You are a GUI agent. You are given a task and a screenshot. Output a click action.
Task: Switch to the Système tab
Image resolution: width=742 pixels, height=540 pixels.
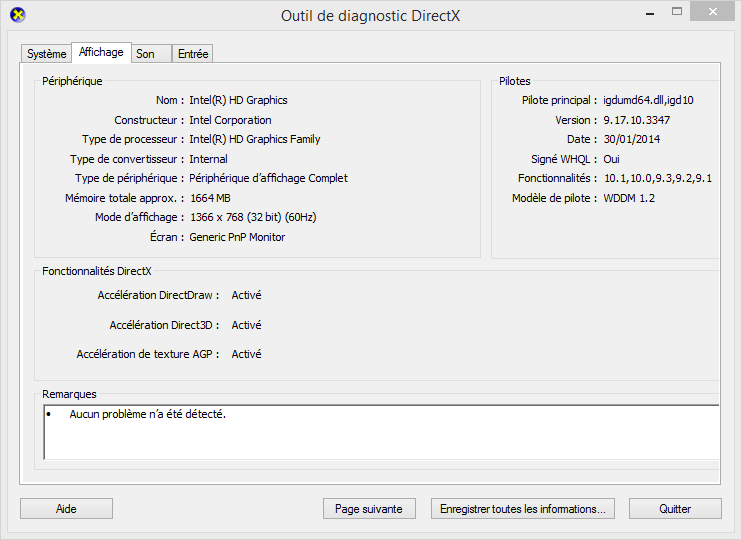(x=46, y=53)
